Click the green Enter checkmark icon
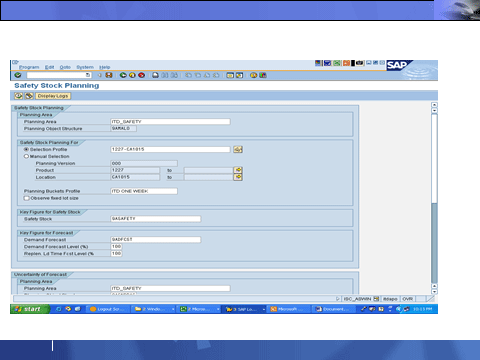This screenshot has height=360, width=480. [18, 76]
